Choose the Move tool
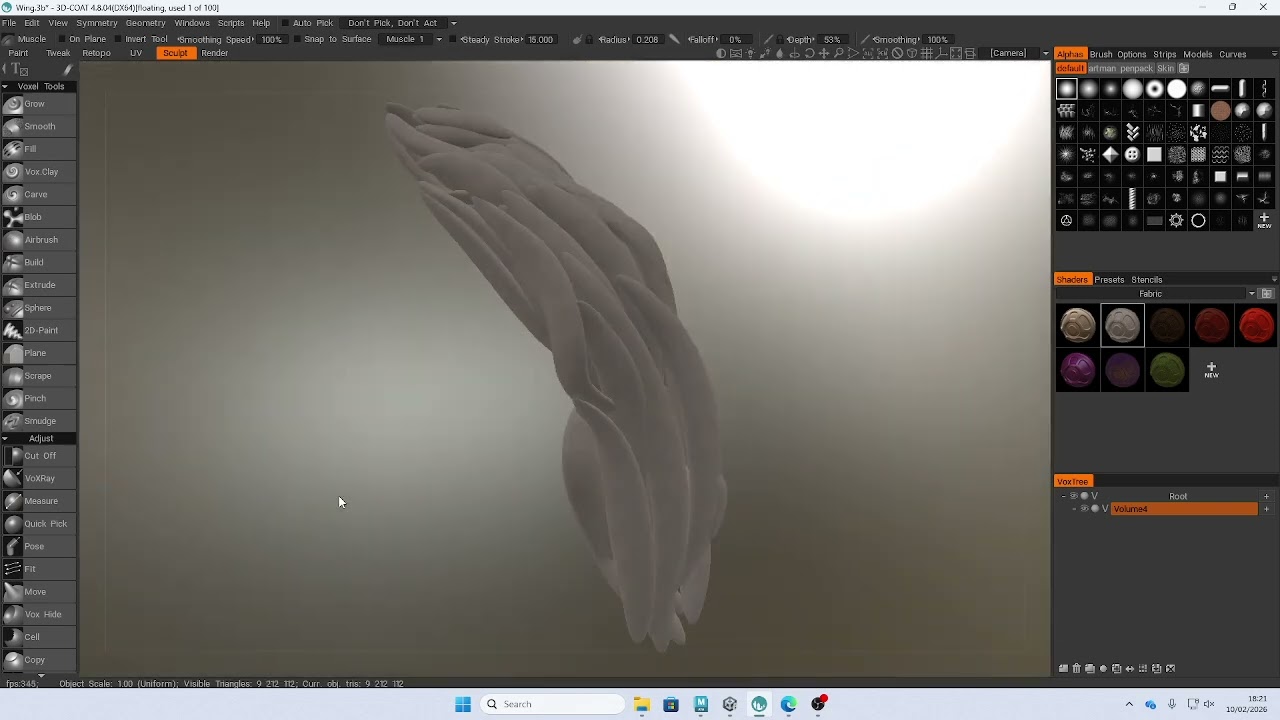The height and width of the screenshot is (720, 1280). point(38,592)
